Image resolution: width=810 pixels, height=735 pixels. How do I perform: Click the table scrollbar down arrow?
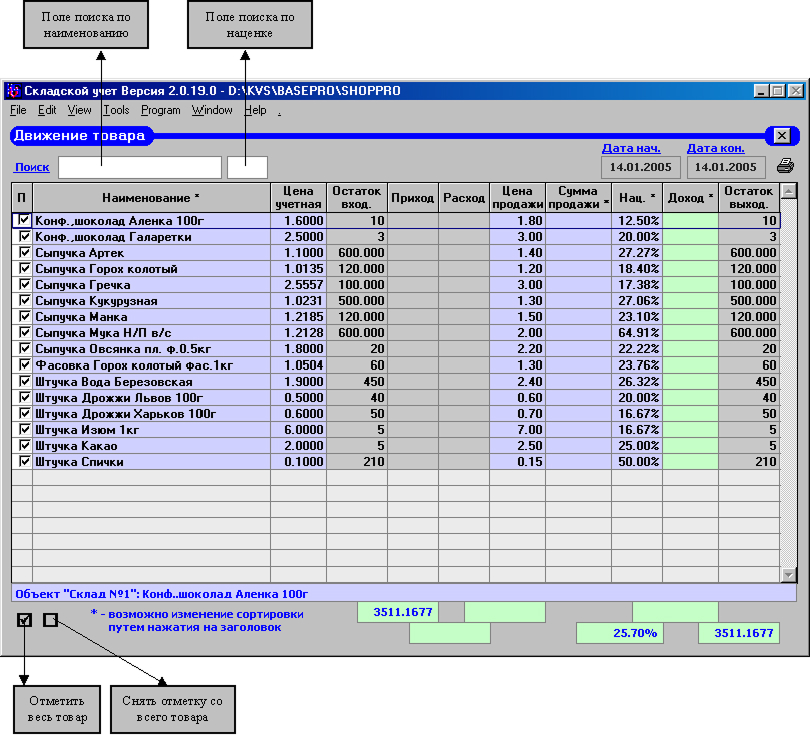click(789, 574)
